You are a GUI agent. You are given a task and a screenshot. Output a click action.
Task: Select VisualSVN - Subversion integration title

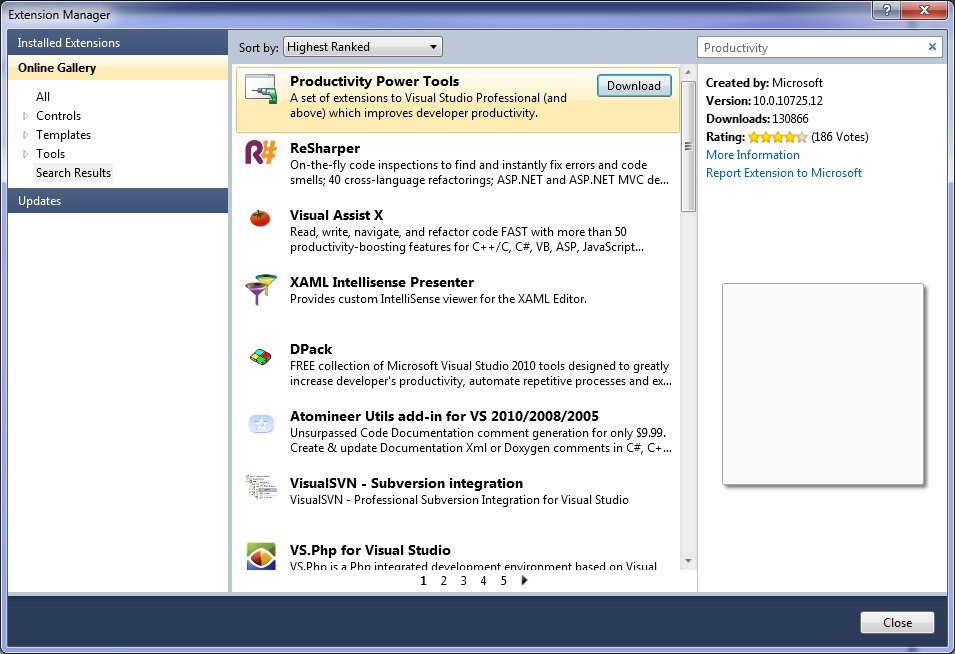click(x=406, y=483)
